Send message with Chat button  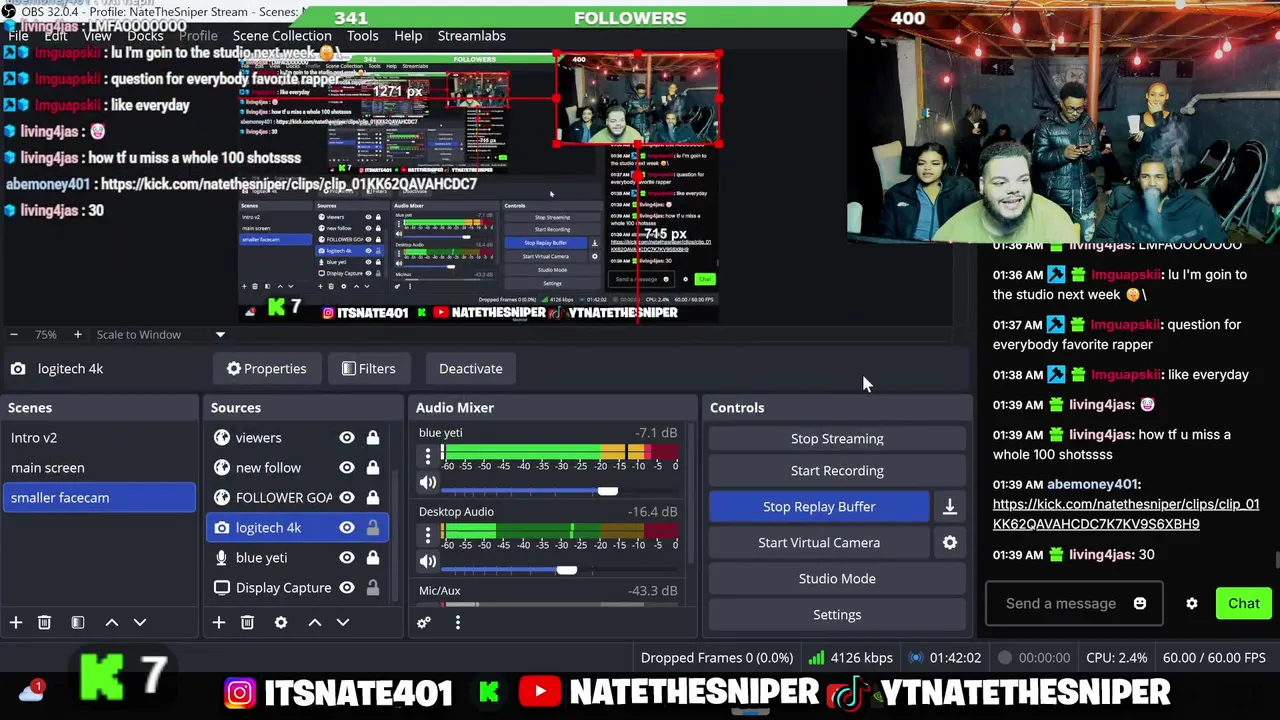click(x=1244, y=604)
